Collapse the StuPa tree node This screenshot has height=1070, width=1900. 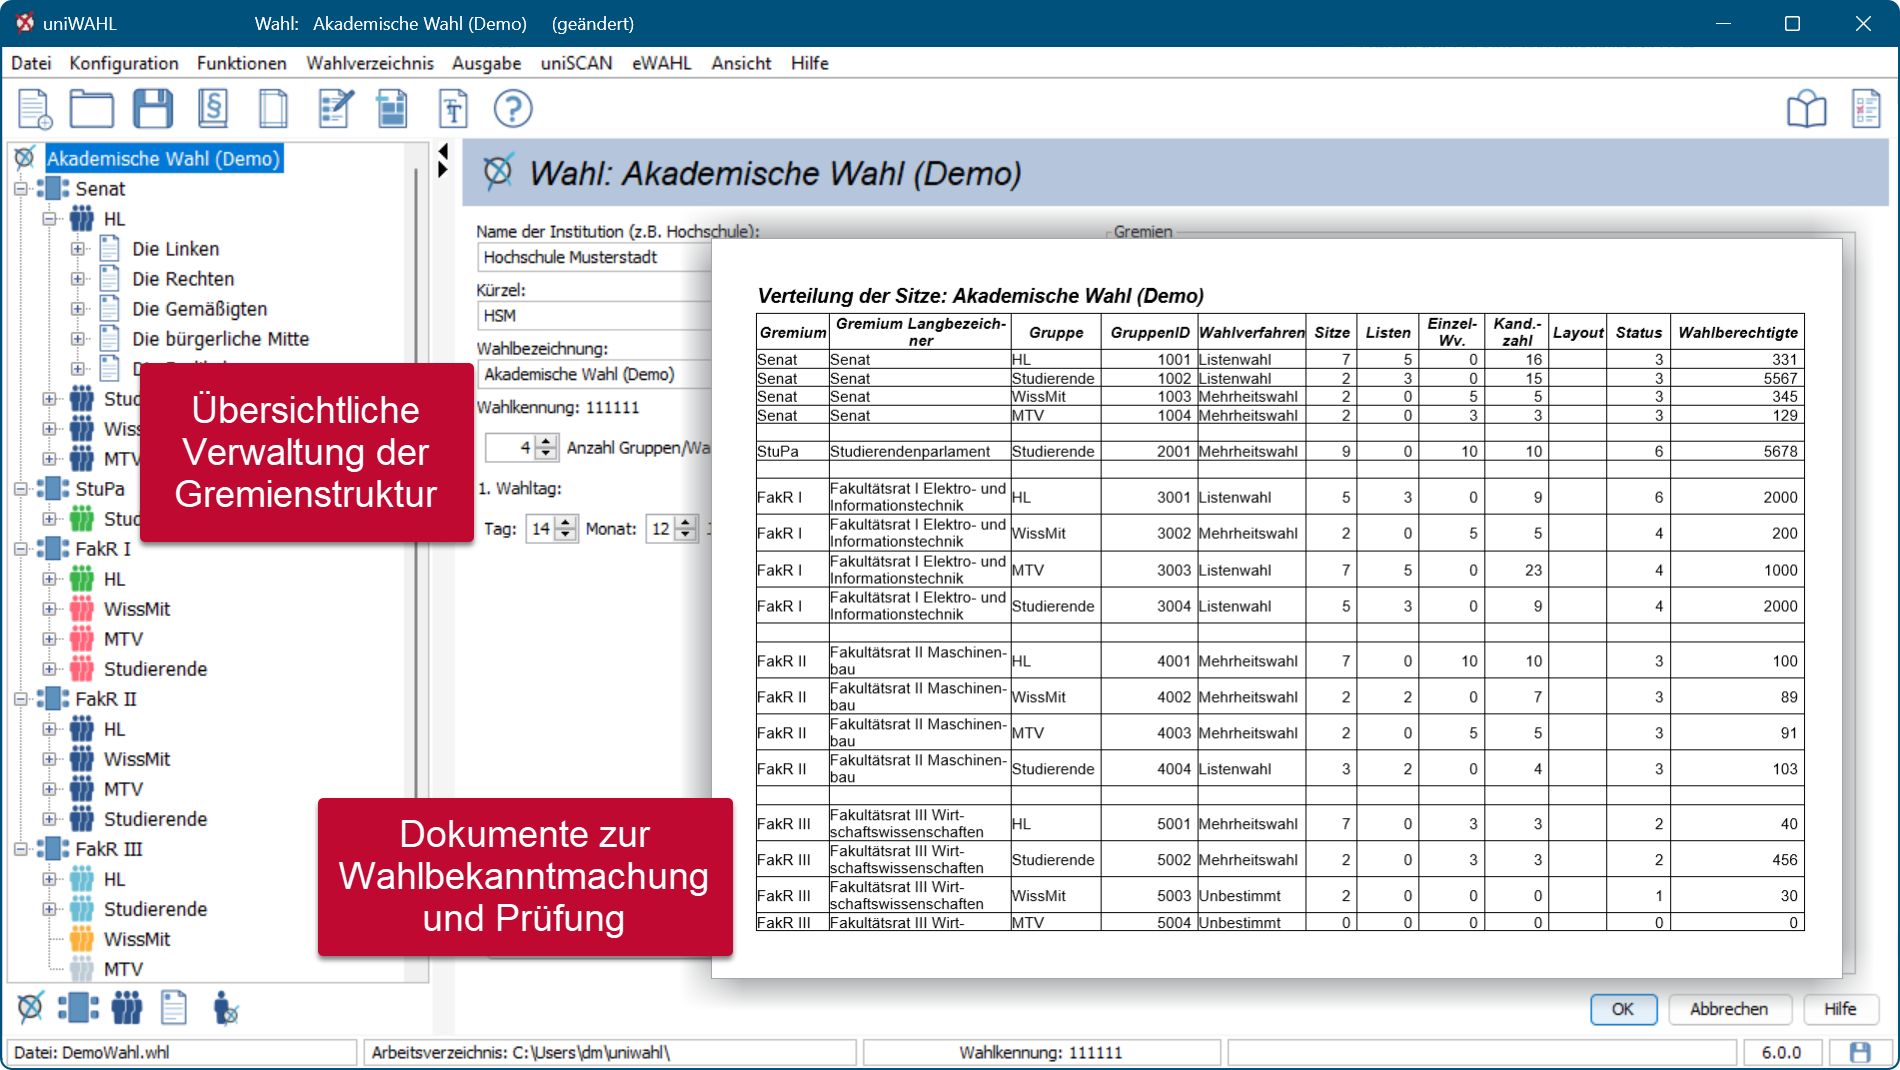coord(20,488)
